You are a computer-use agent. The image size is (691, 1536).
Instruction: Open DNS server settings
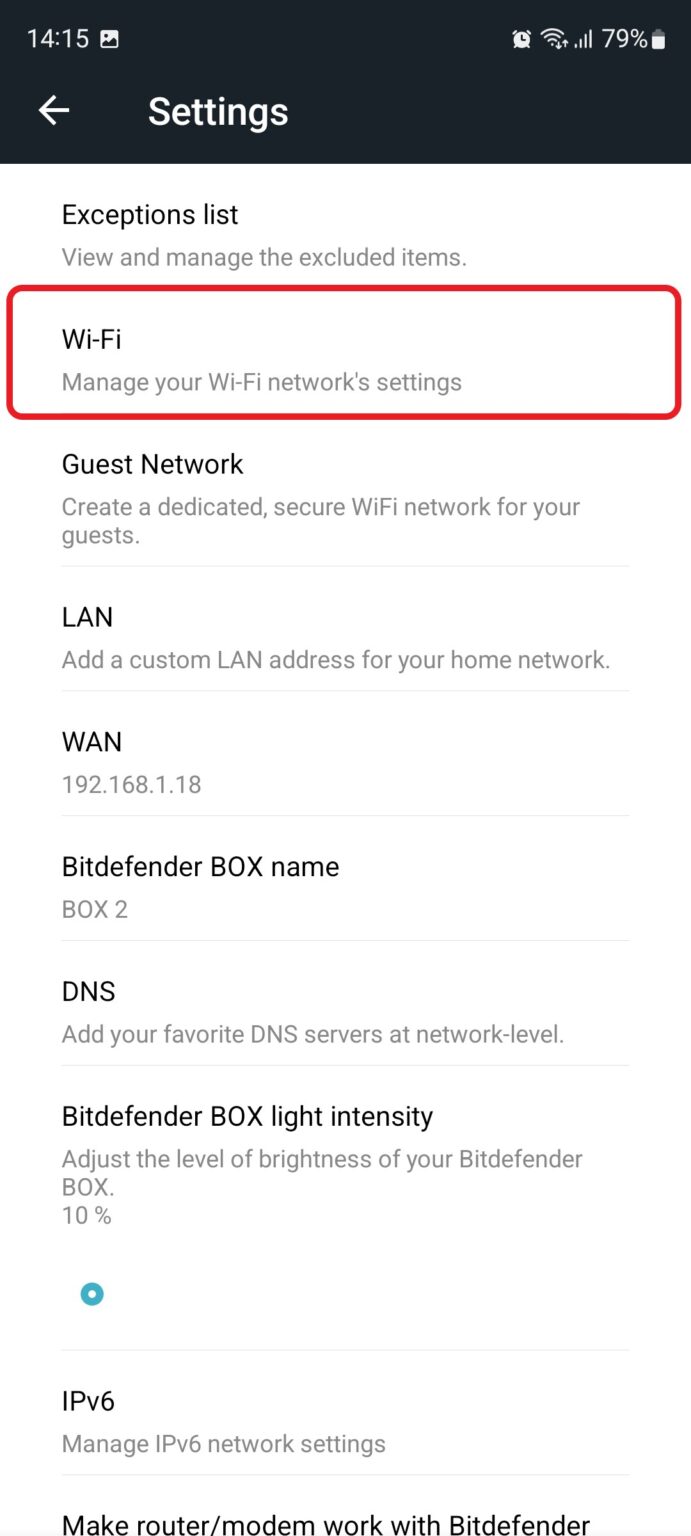(x=345, y=1010)
